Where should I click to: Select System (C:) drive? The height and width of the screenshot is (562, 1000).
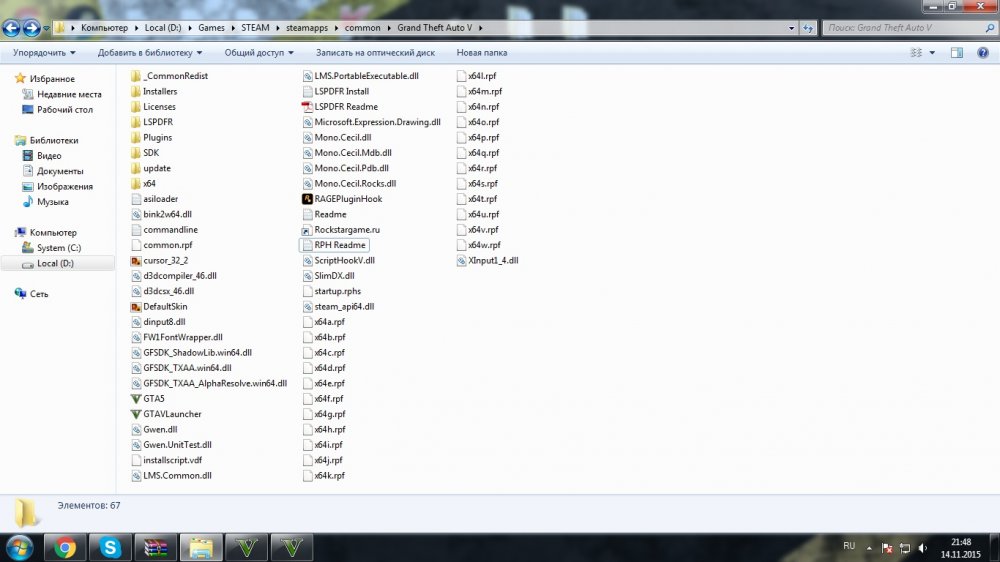pyautogui.click(x=59, y=248)
